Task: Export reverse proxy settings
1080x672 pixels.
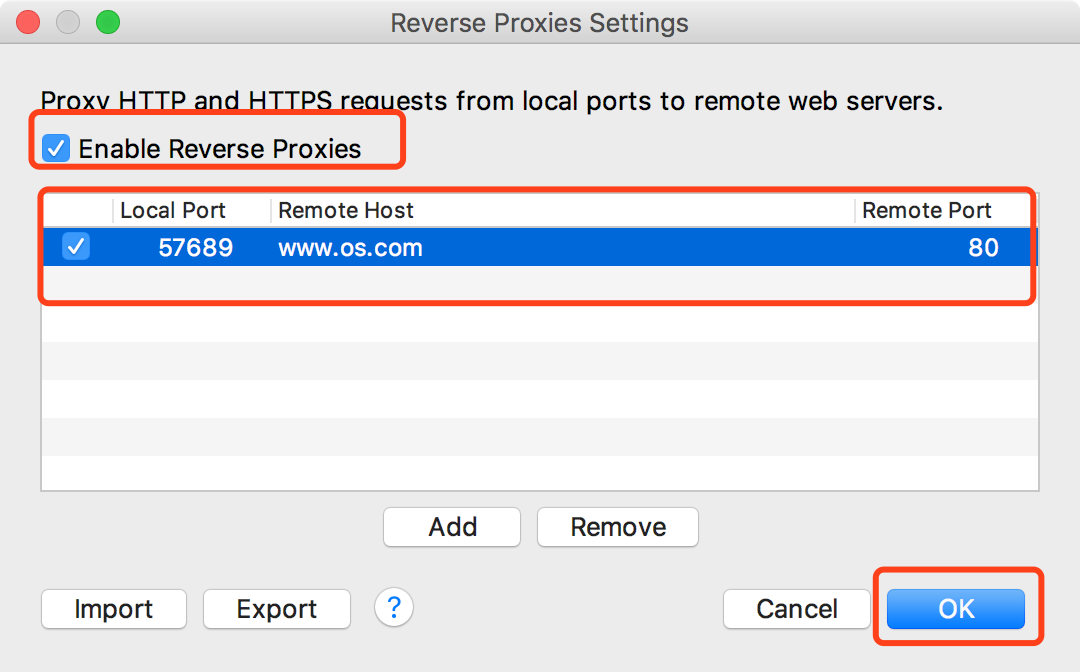Action: click(x=277, y=609)
